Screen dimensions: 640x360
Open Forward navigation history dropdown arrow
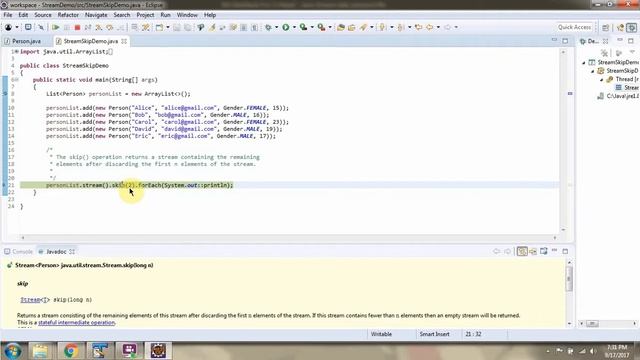pyautogui.click(x=456, y=27)
